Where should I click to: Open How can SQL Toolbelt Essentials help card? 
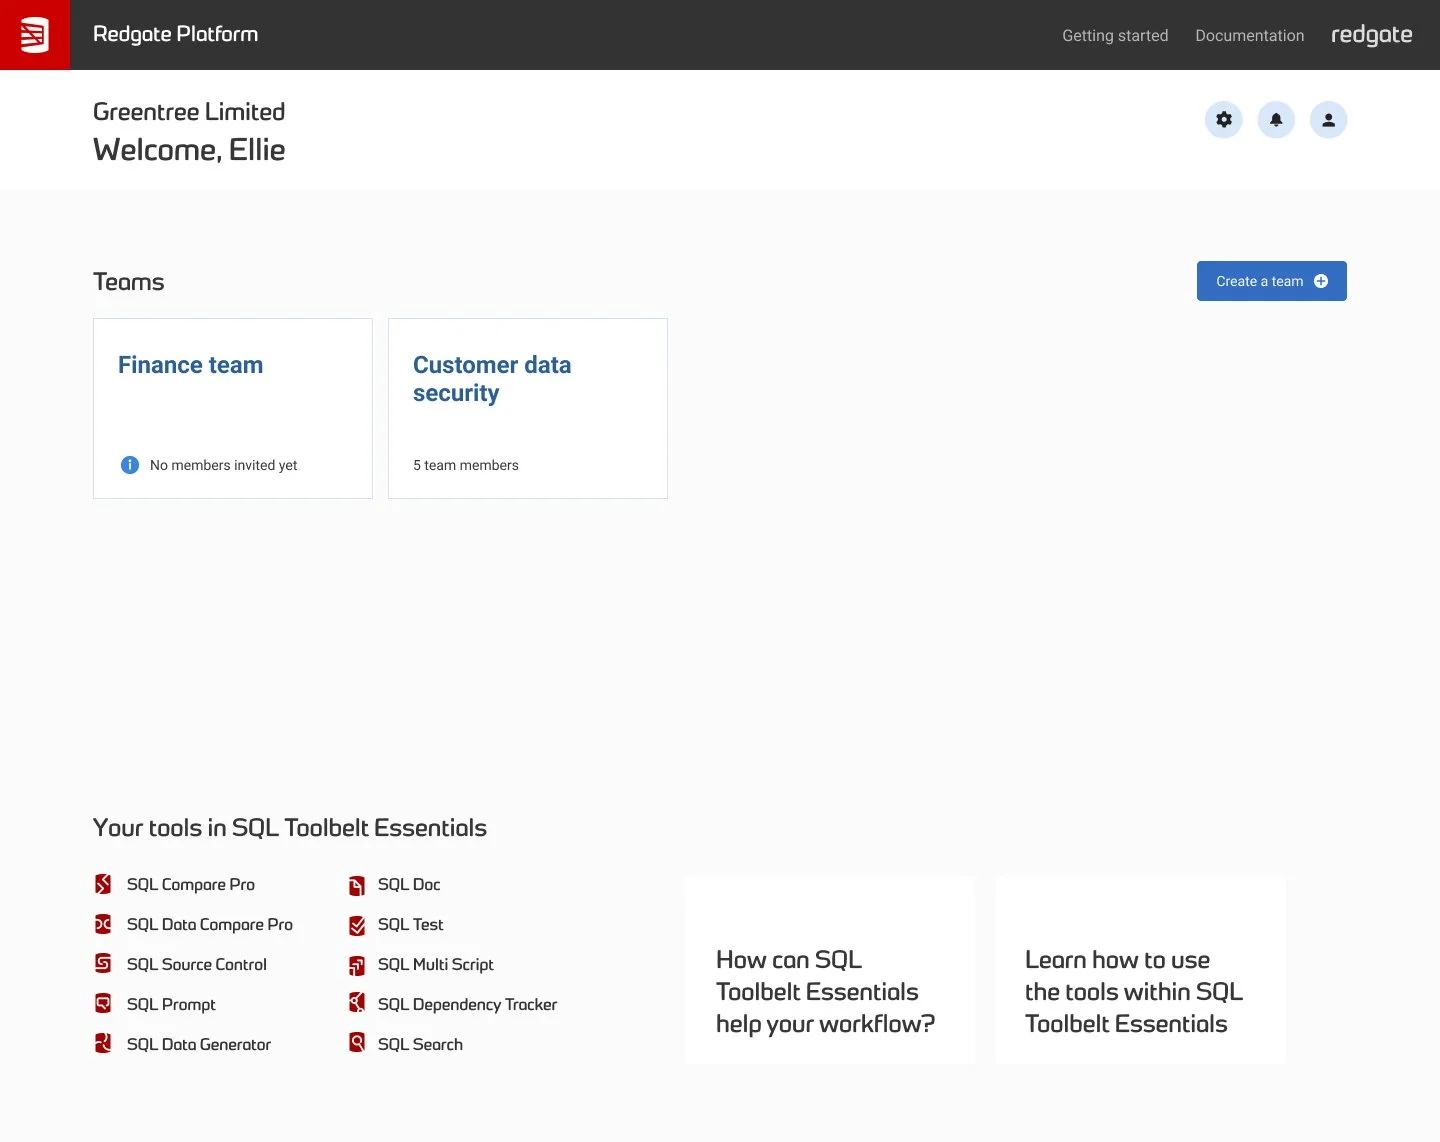point(830,970)
